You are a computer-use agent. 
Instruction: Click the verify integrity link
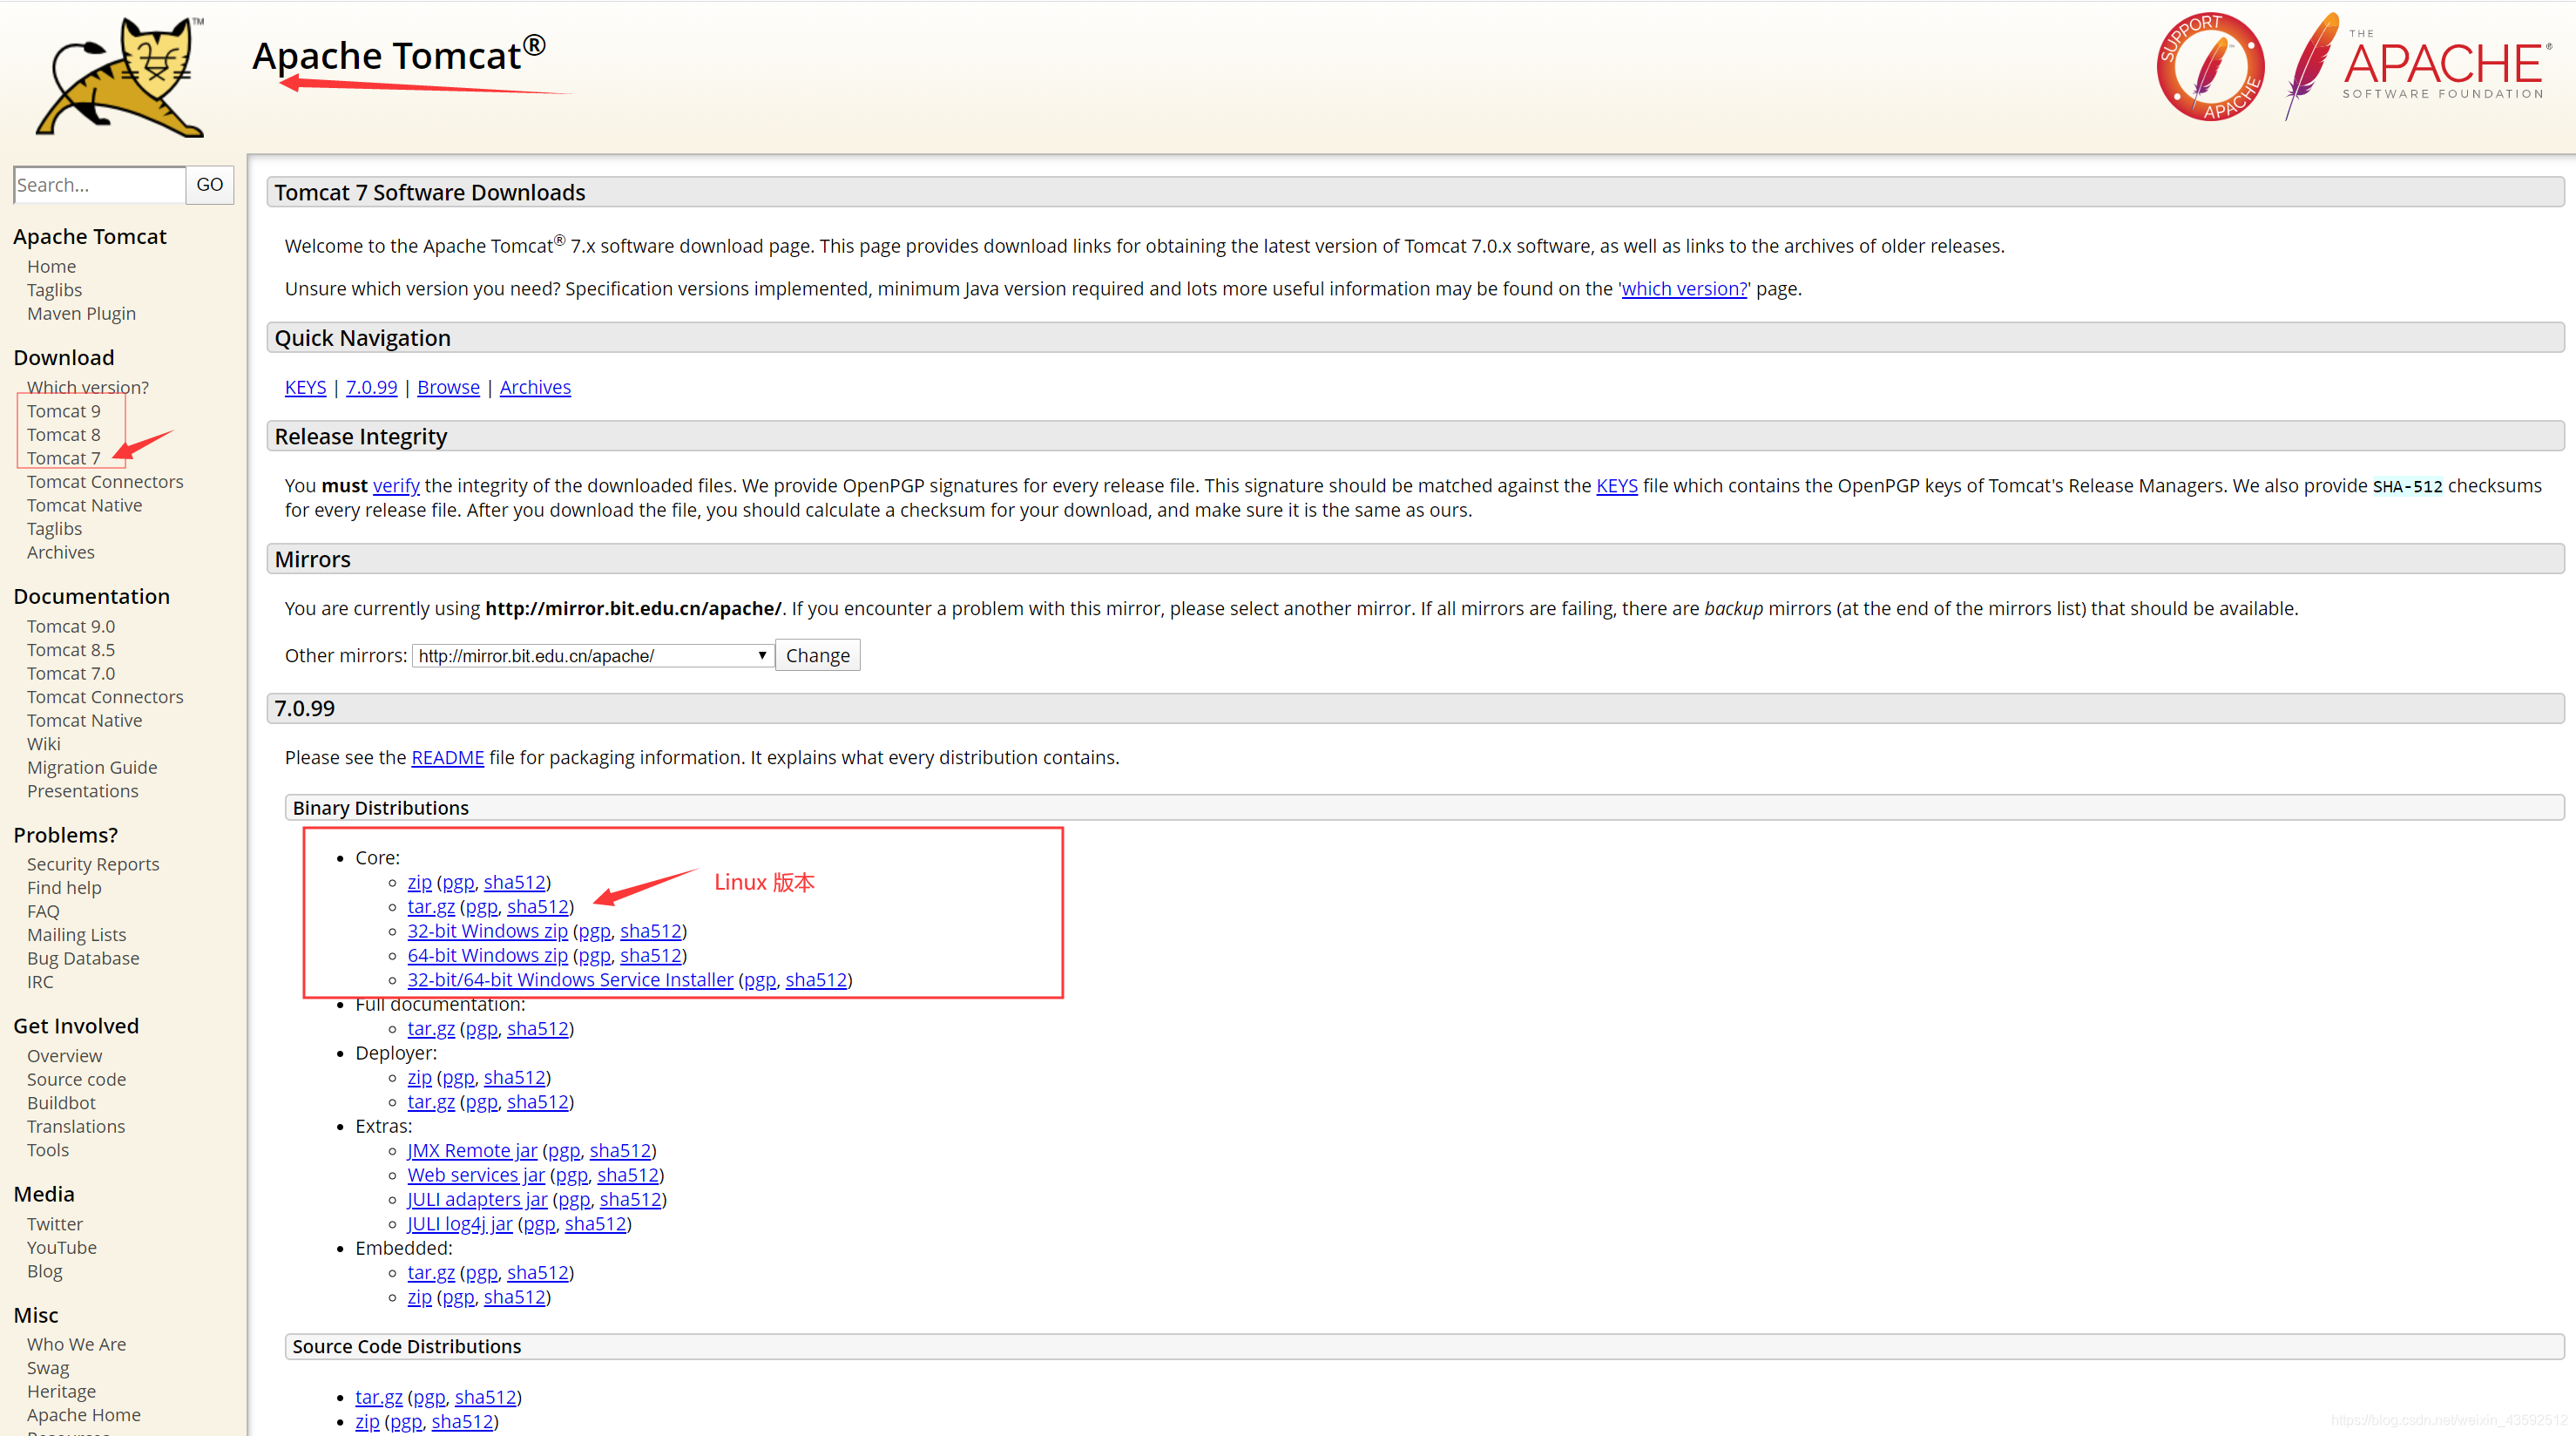point(396,486)
